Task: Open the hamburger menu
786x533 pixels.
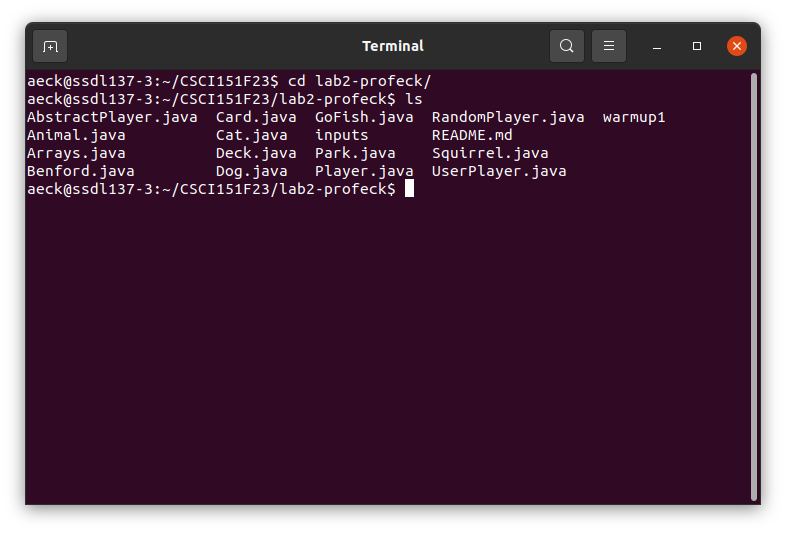Action: click(x=609, y=46)
